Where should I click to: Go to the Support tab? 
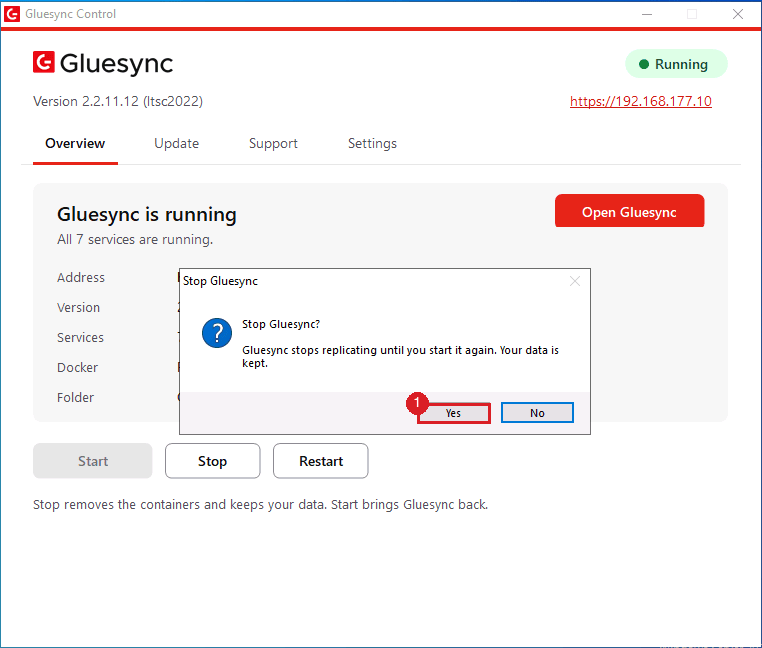click(x=273, y=143)
